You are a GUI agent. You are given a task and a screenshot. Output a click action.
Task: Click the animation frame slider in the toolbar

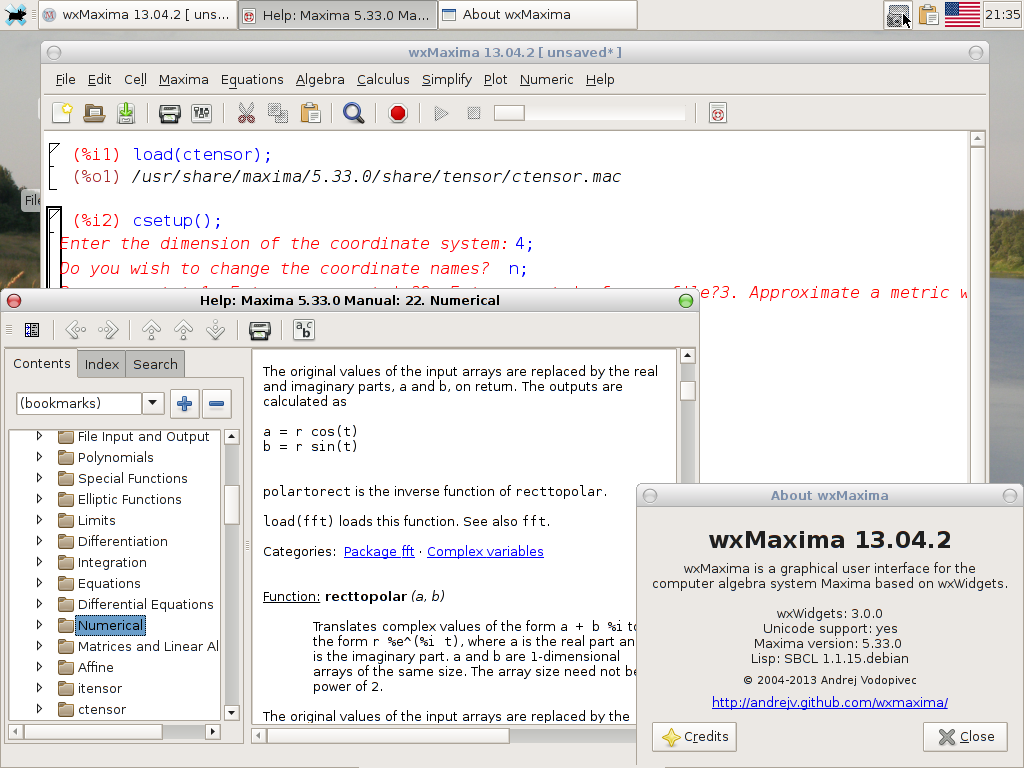509,113
